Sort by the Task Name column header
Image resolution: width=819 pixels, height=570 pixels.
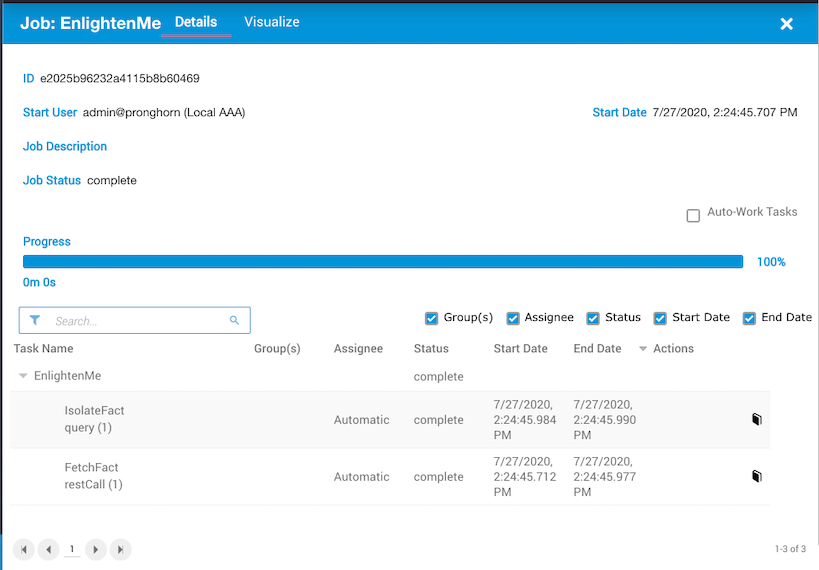pyautogui.click(x=43, y=348)
